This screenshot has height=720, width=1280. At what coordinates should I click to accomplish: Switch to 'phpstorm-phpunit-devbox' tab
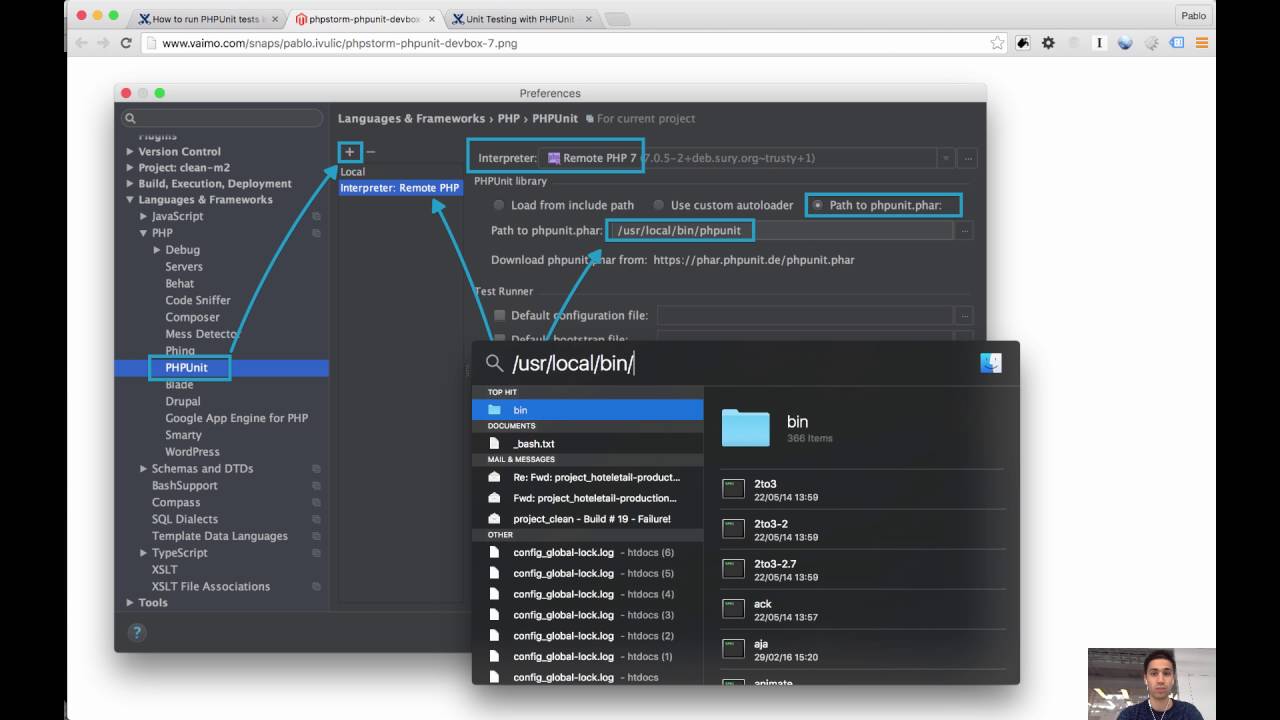click(362, 19)
